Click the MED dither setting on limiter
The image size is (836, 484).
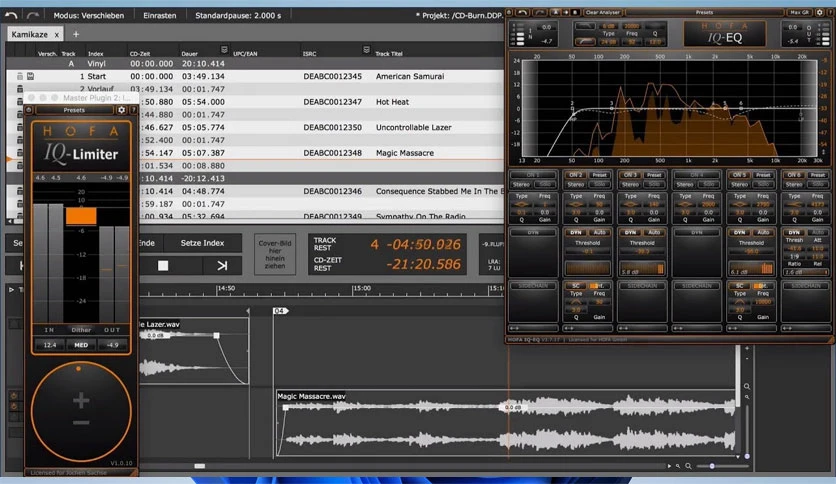(x=81, y=345)
